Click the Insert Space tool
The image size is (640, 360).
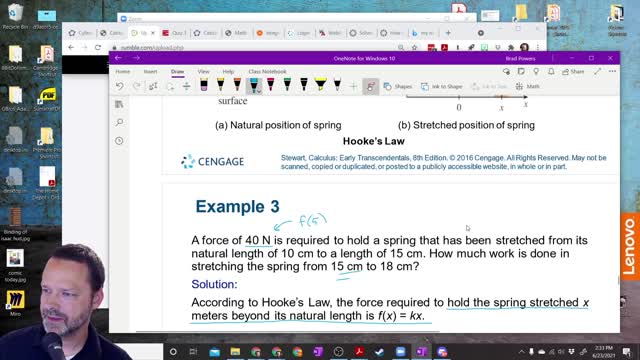coord(187,87)
